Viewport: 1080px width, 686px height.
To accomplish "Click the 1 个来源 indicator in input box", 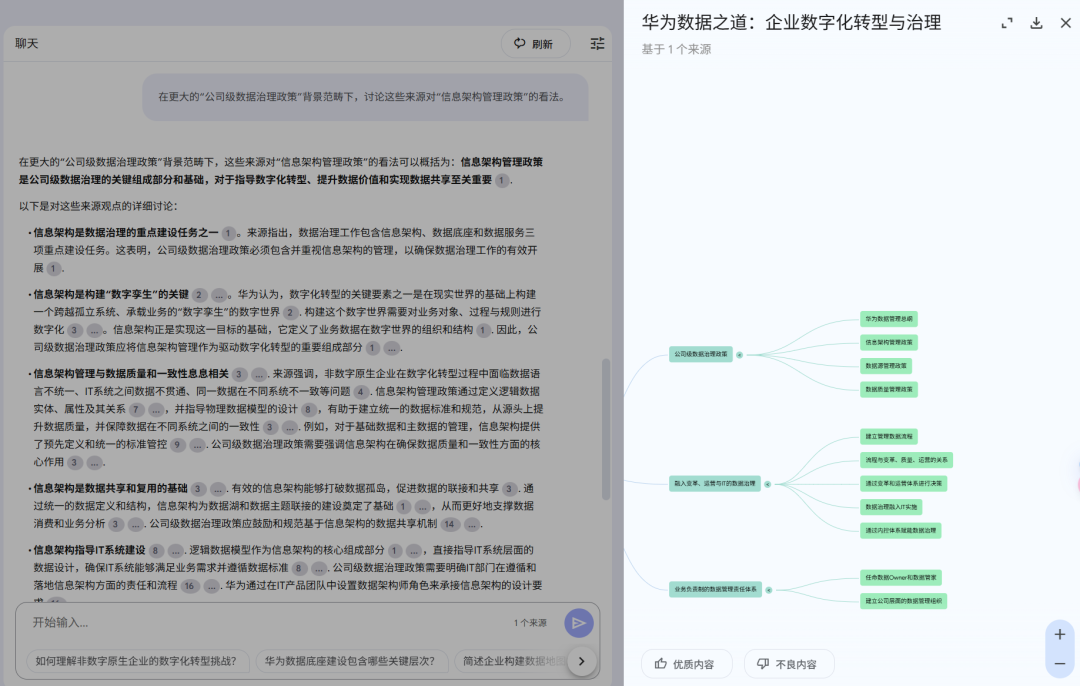I will point(530,623).
